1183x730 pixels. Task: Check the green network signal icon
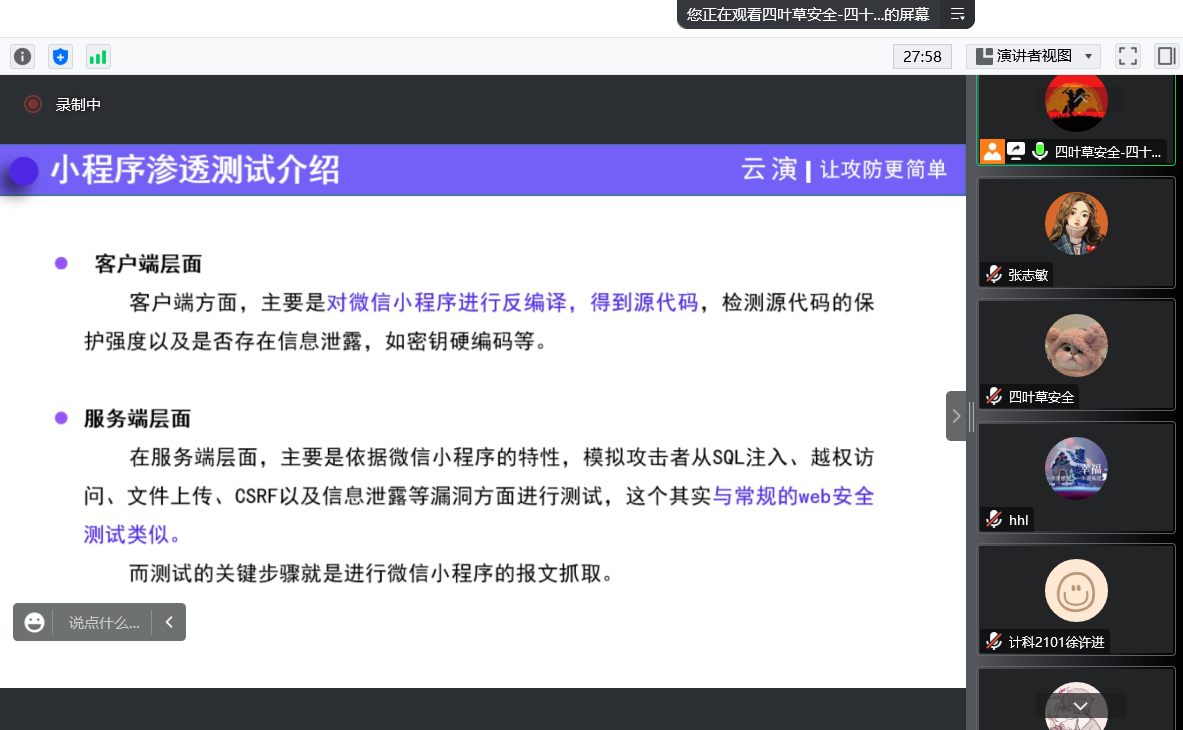[97, 56]
